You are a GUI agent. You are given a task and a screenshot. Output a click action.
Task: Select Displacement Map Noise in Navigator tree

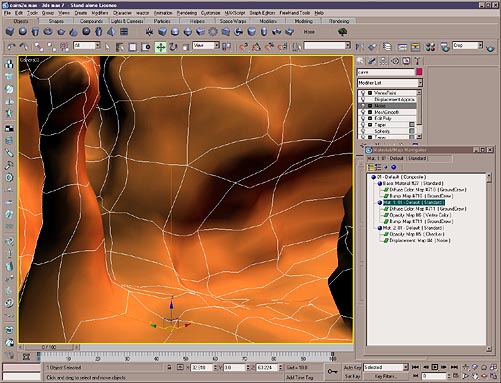(x=420, y=240)
